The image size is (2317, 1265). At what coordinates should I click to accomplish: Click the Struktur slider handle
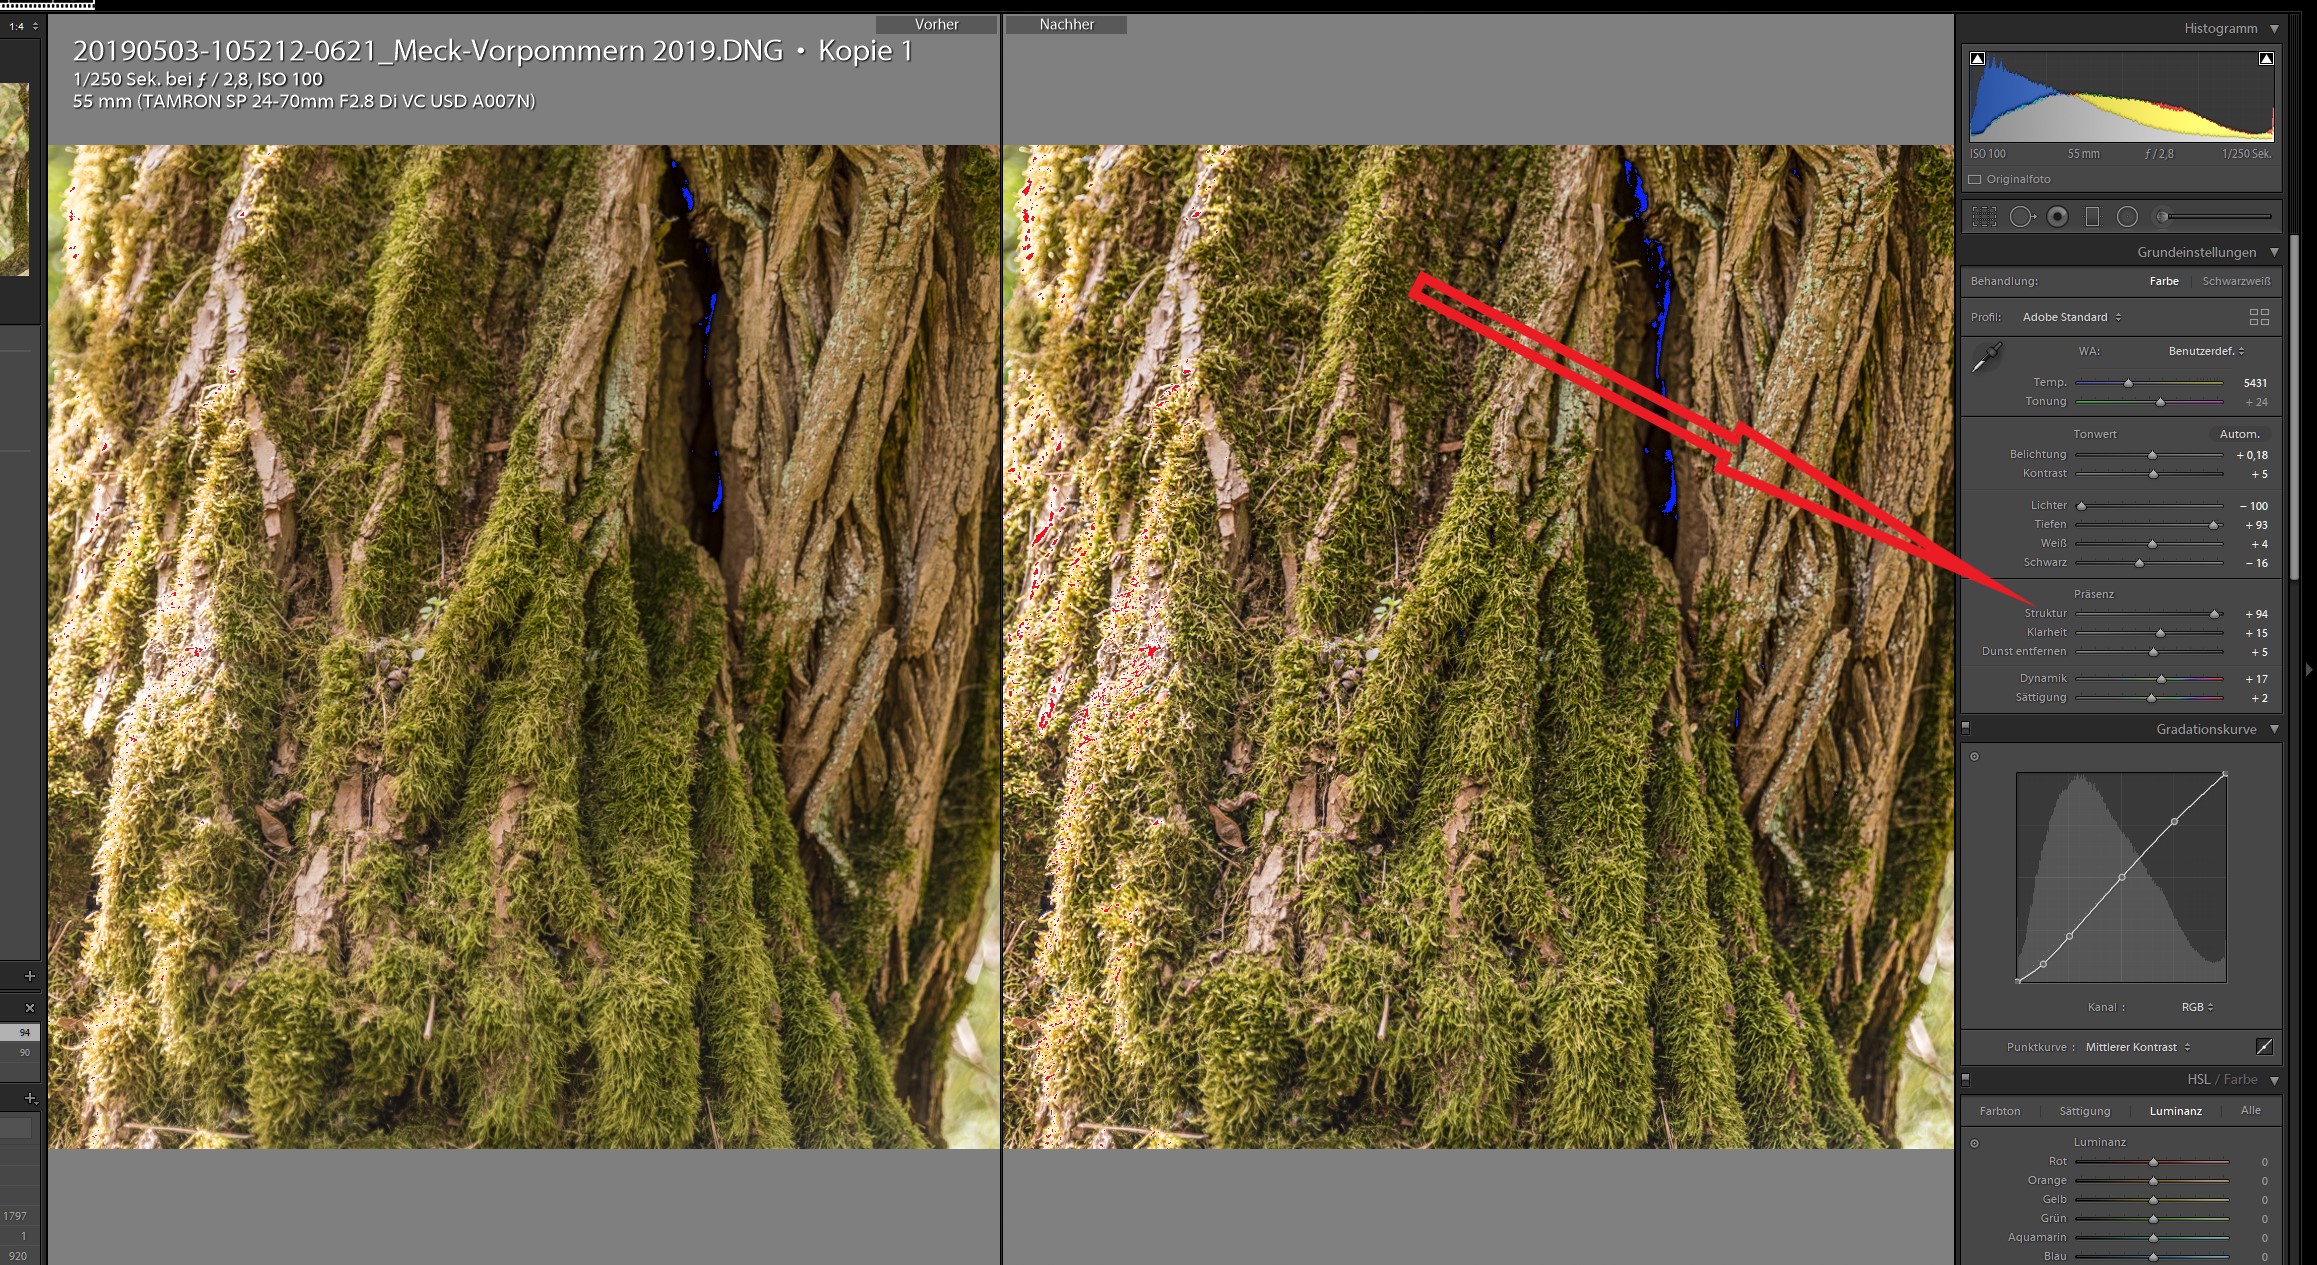2214,614
